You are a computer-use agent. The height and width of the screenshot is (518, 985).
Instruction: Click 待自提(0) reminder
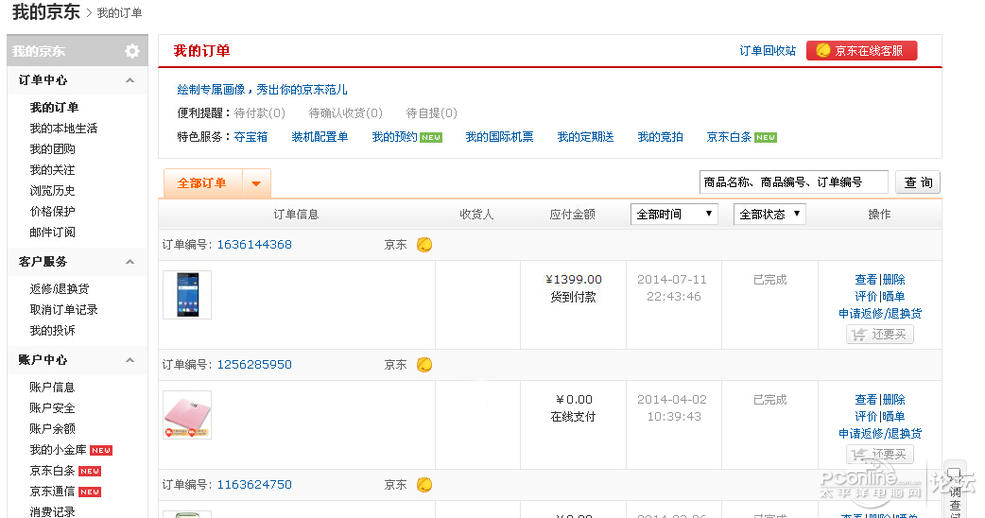pyautogui.click(x=432, y=113)
